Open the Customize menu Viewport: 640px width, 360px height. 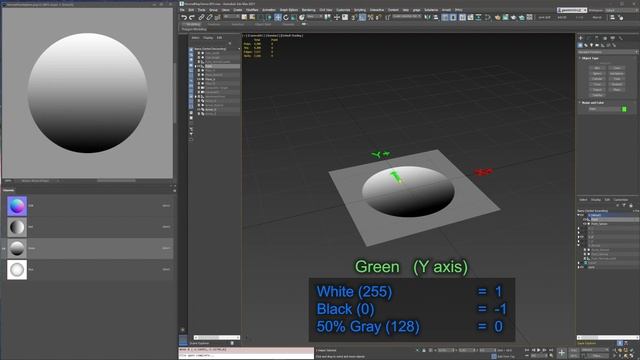(x=343, y=10)
